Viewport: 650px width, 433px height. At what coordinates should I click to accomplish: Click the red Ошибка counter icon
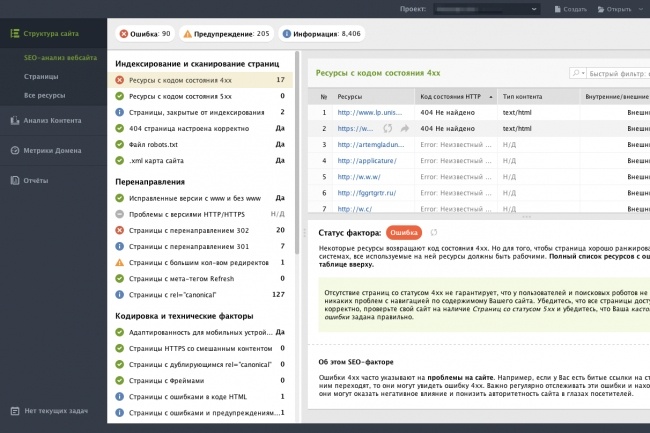tap(124, 34)
